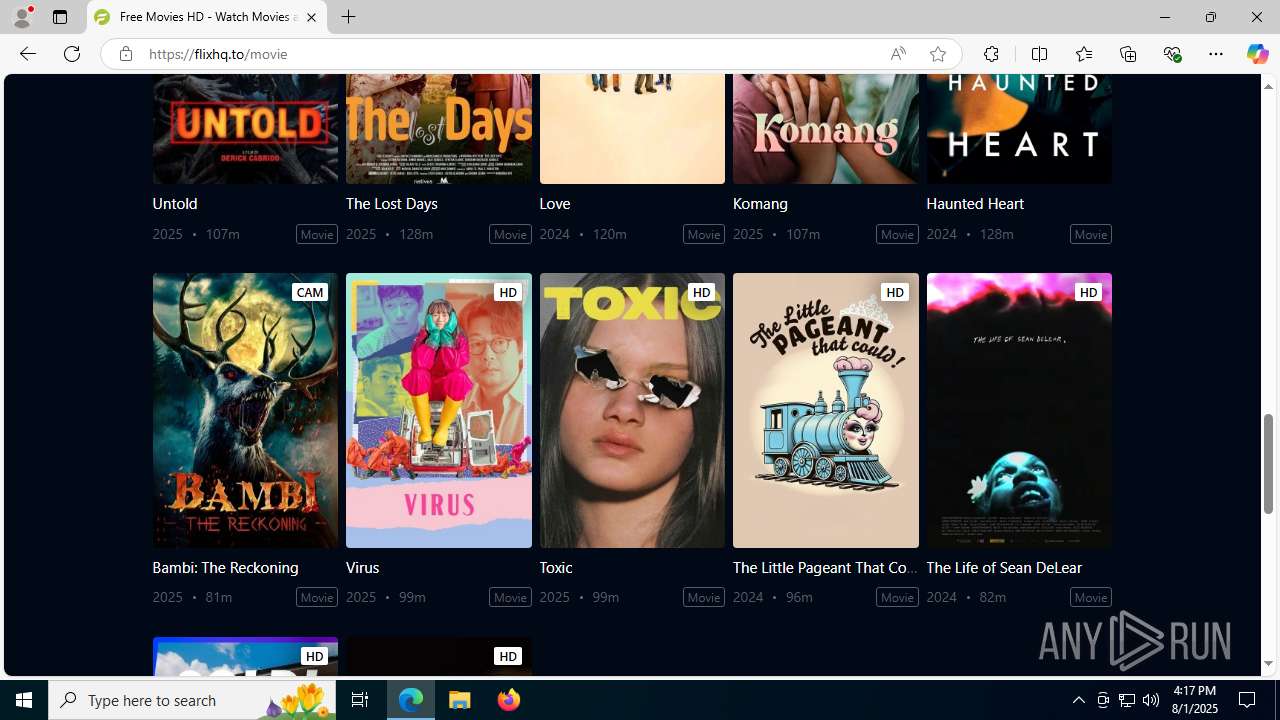Image resolution: width=1280 pixels, height=720 pixels.
Task: Click the page vertical scrollbar thumb
Action: coord(1269,463)
